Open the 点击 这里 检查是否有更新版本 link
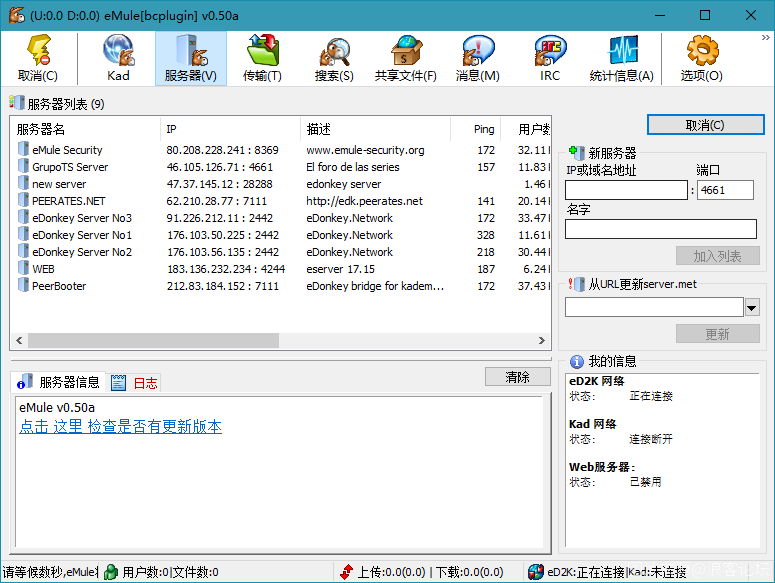Screen dimensions: 775x583 click(121, 426)
